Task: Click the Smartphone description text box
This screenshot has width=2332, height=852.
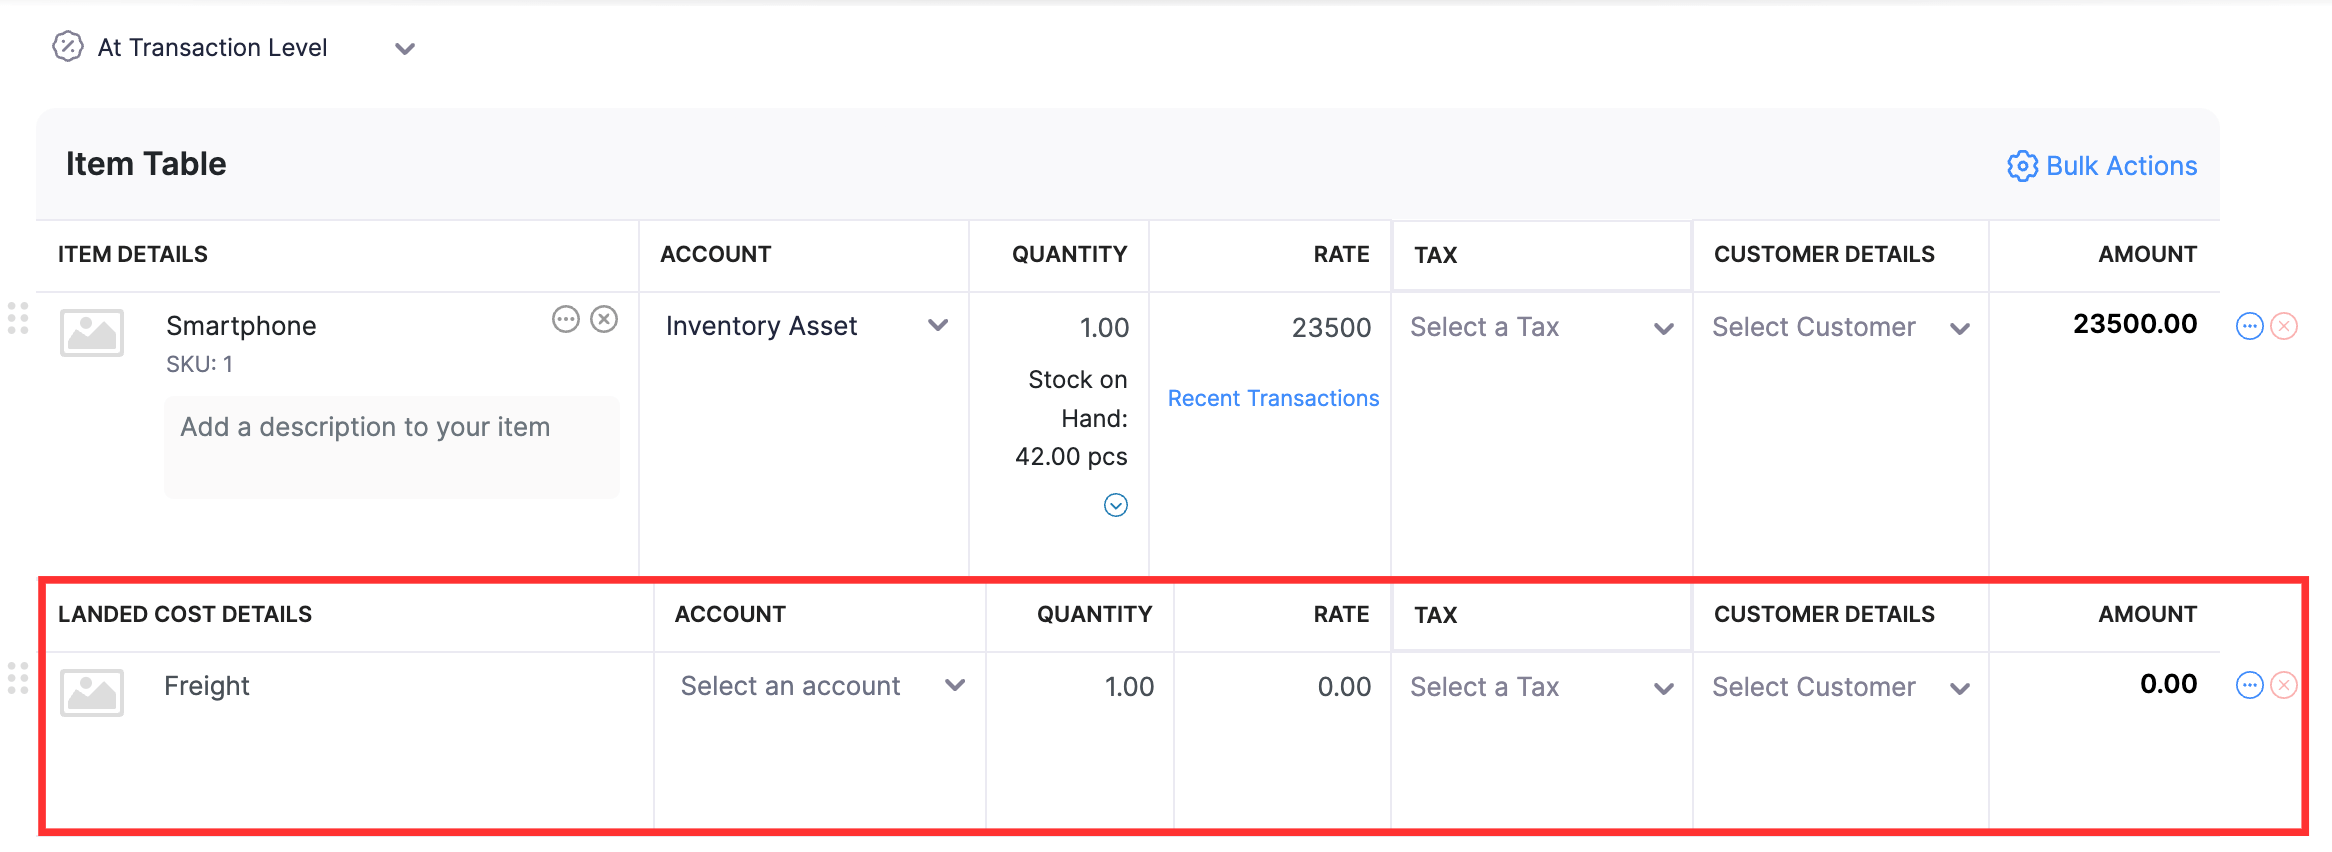Action: point(392,447)
